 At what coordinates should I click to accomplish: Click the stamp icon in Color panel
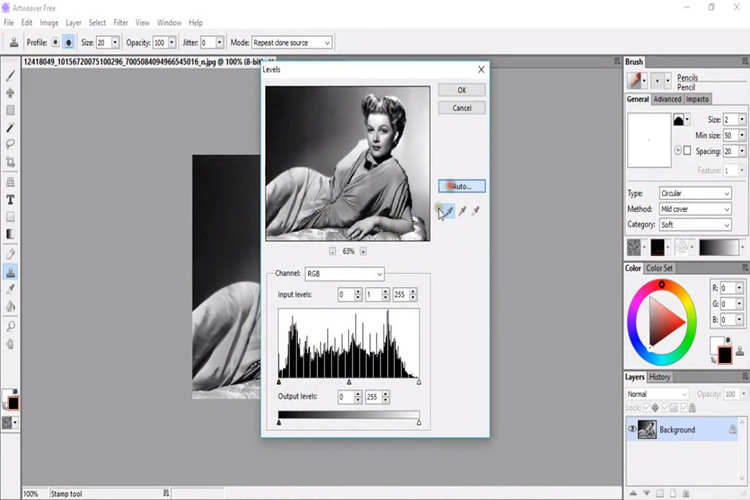[740, 352]
